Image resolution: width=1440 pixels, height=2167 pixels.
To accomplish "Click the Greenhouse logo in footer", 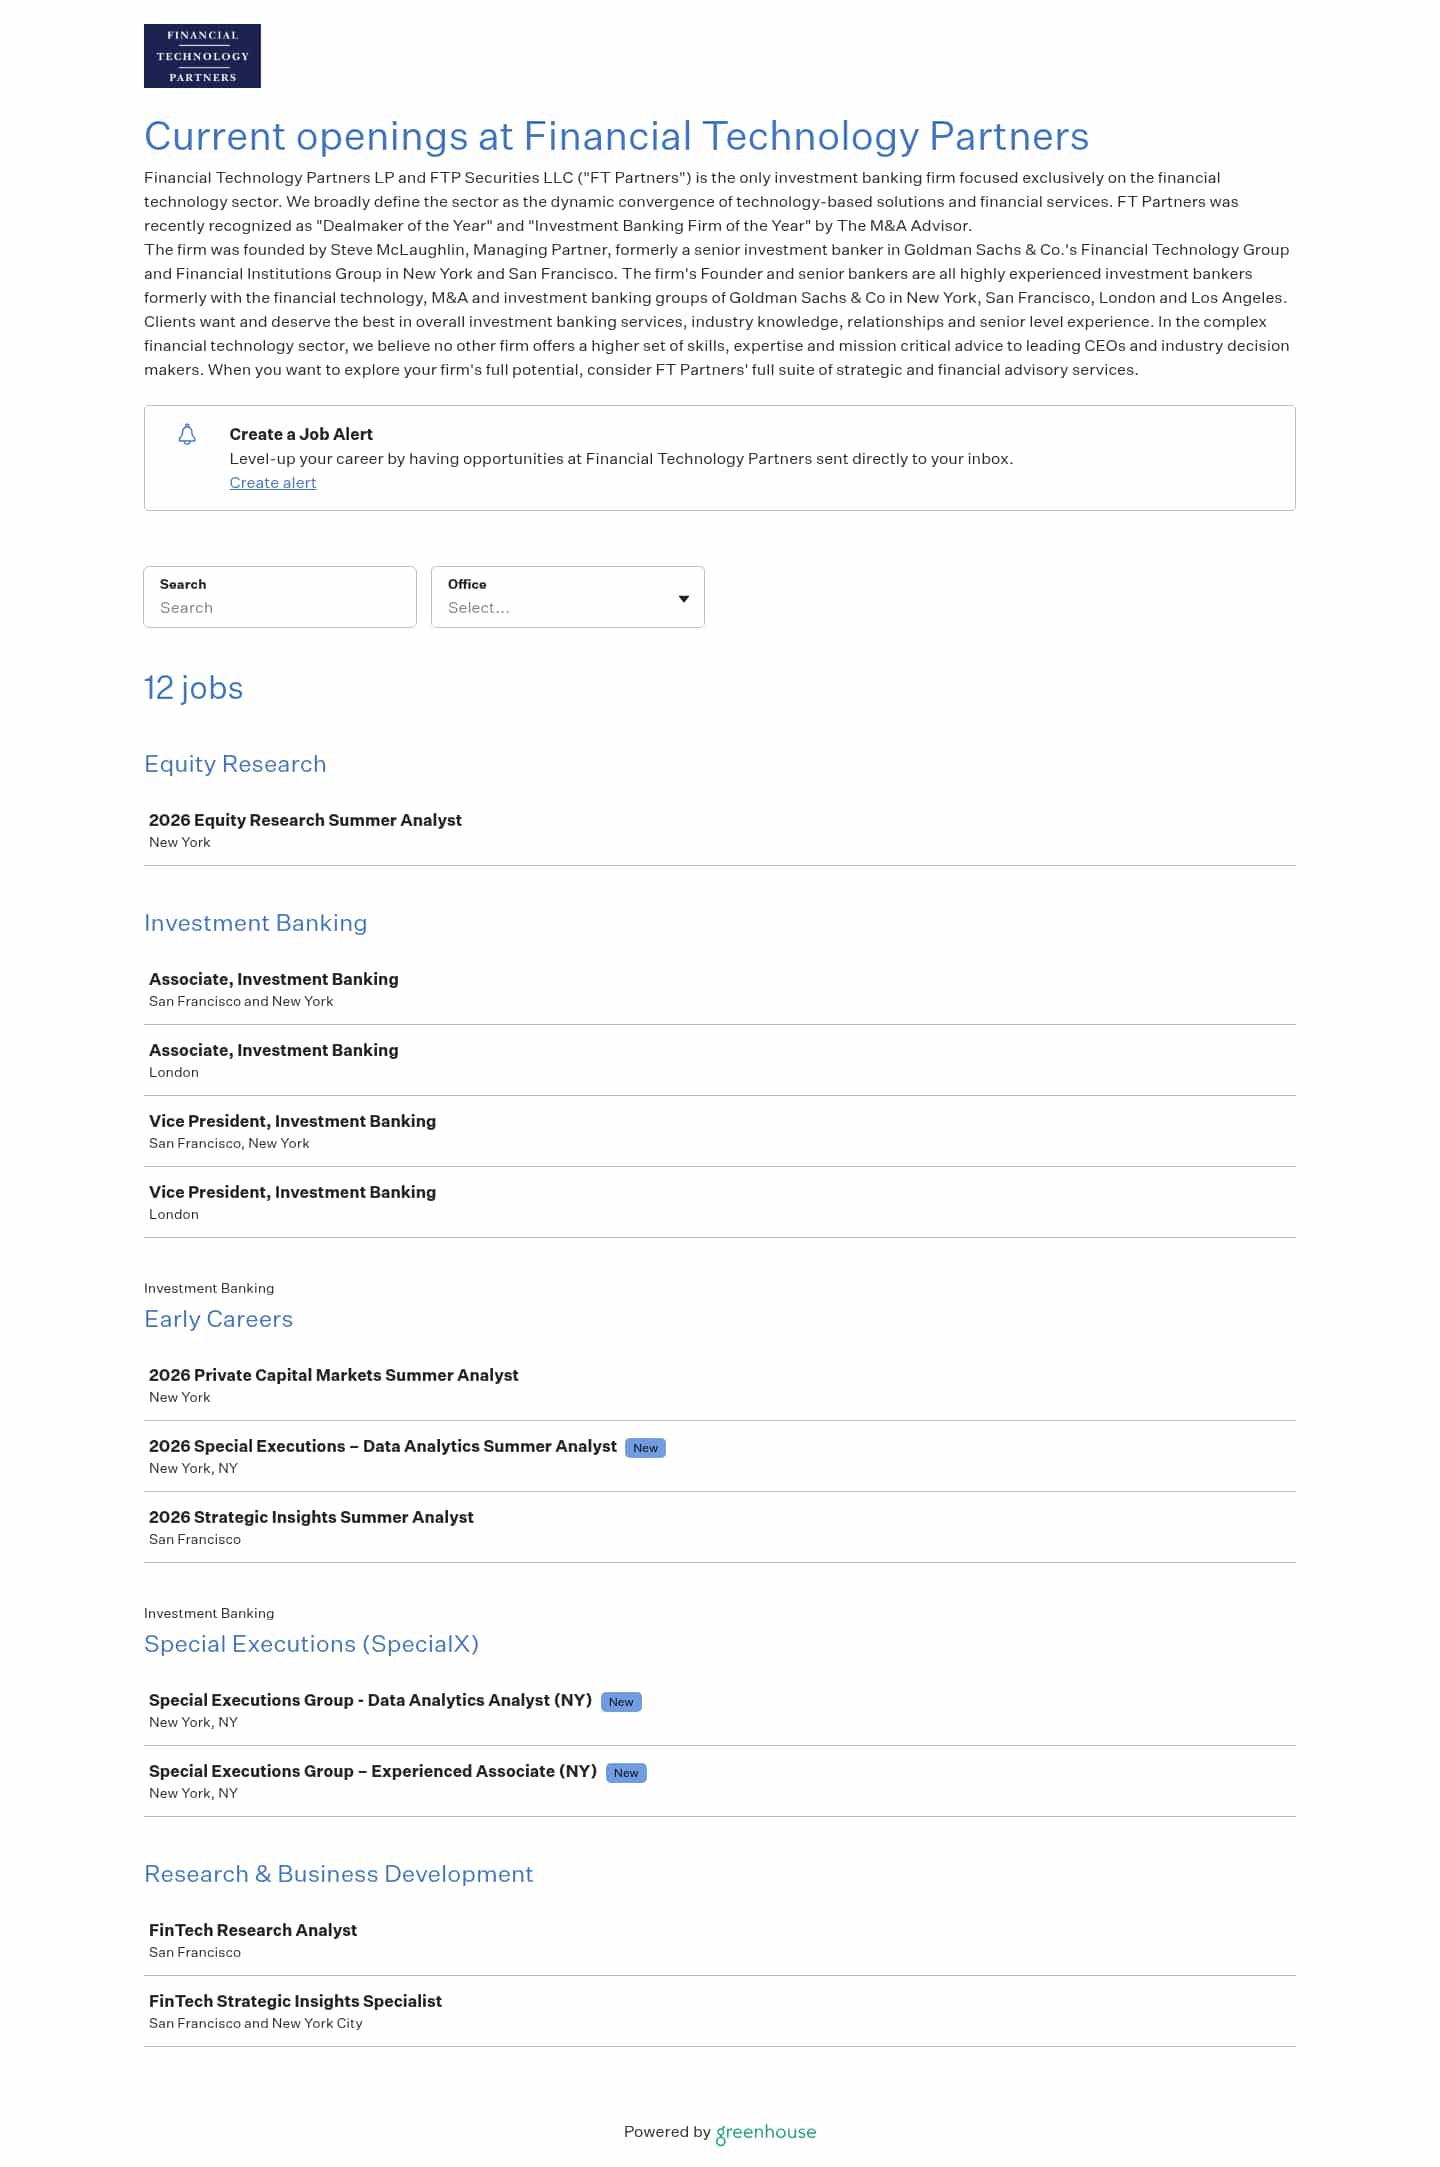I will (x=766, y=2132).
